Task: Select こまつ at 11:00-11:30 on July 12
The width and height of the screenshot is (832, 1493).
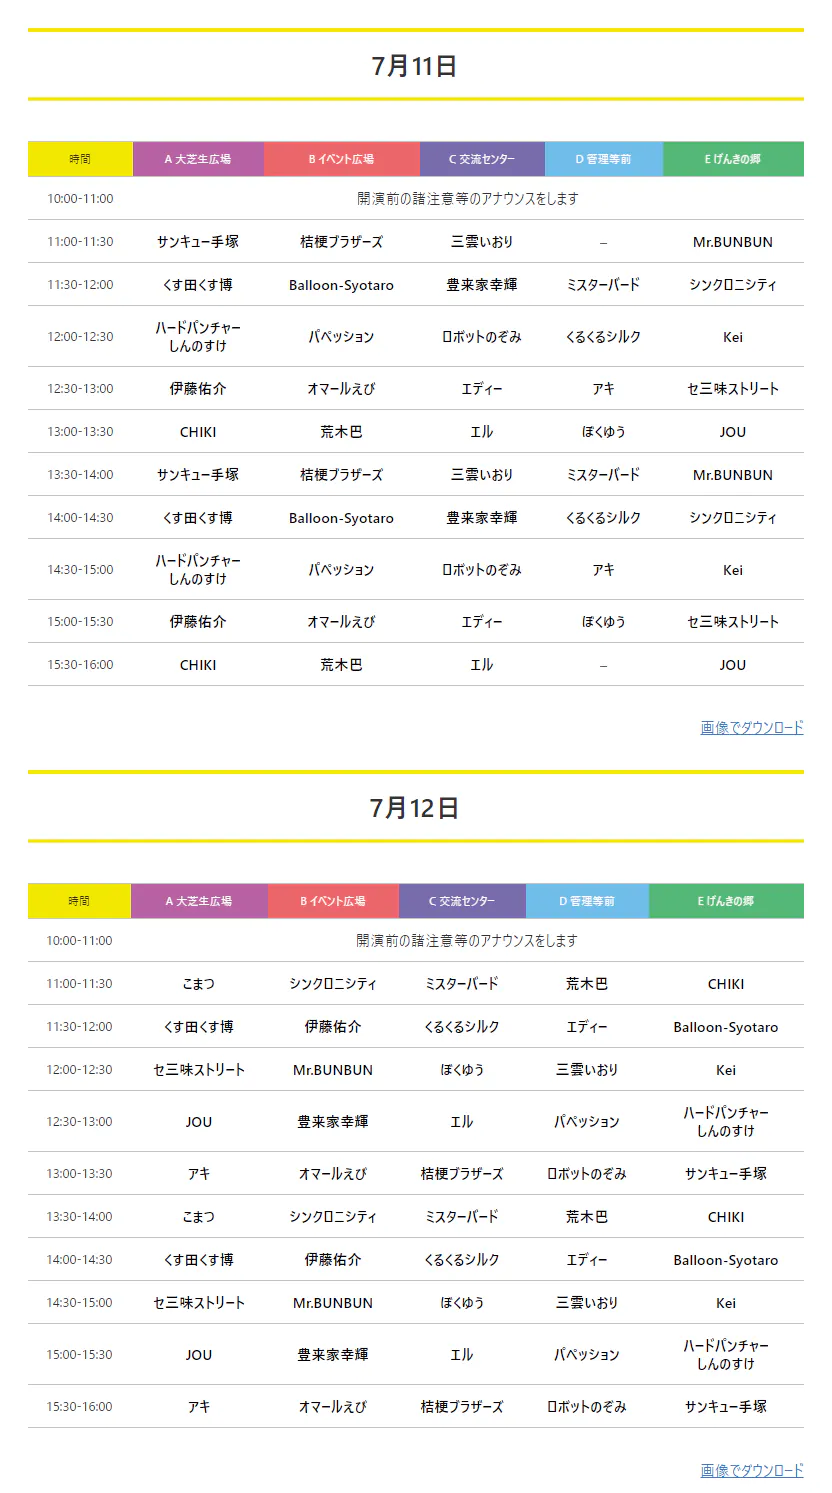Action: click(198, 984)
